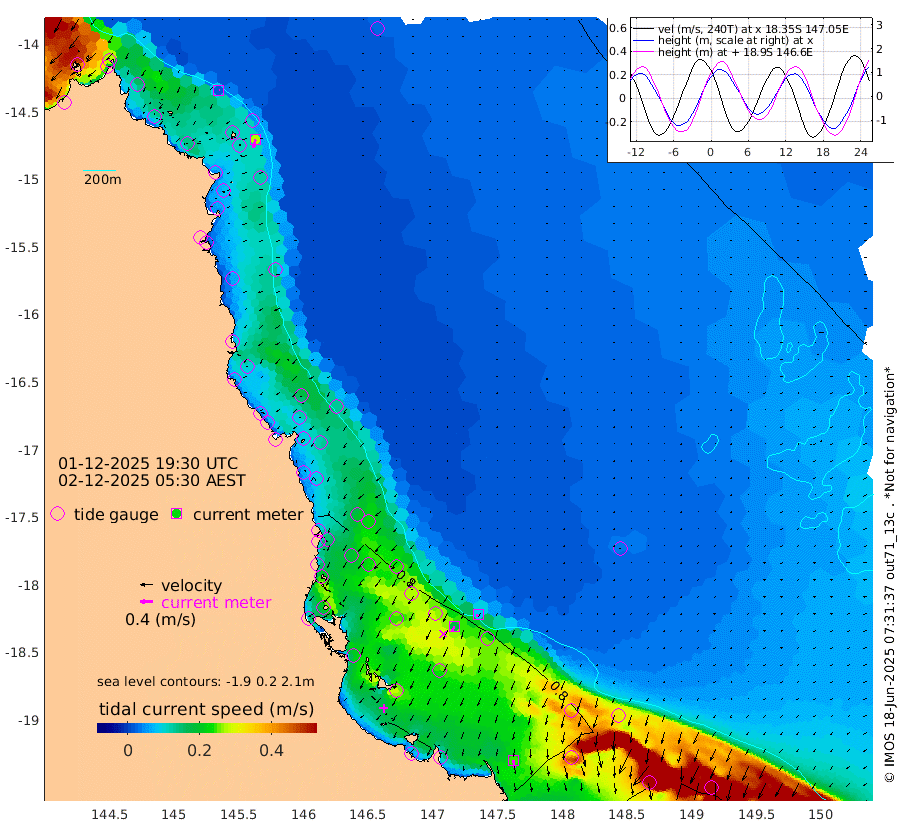Screen dimensions: 900x834
Task: Click the black 'current meter' legend label
Action: point(248,514)
